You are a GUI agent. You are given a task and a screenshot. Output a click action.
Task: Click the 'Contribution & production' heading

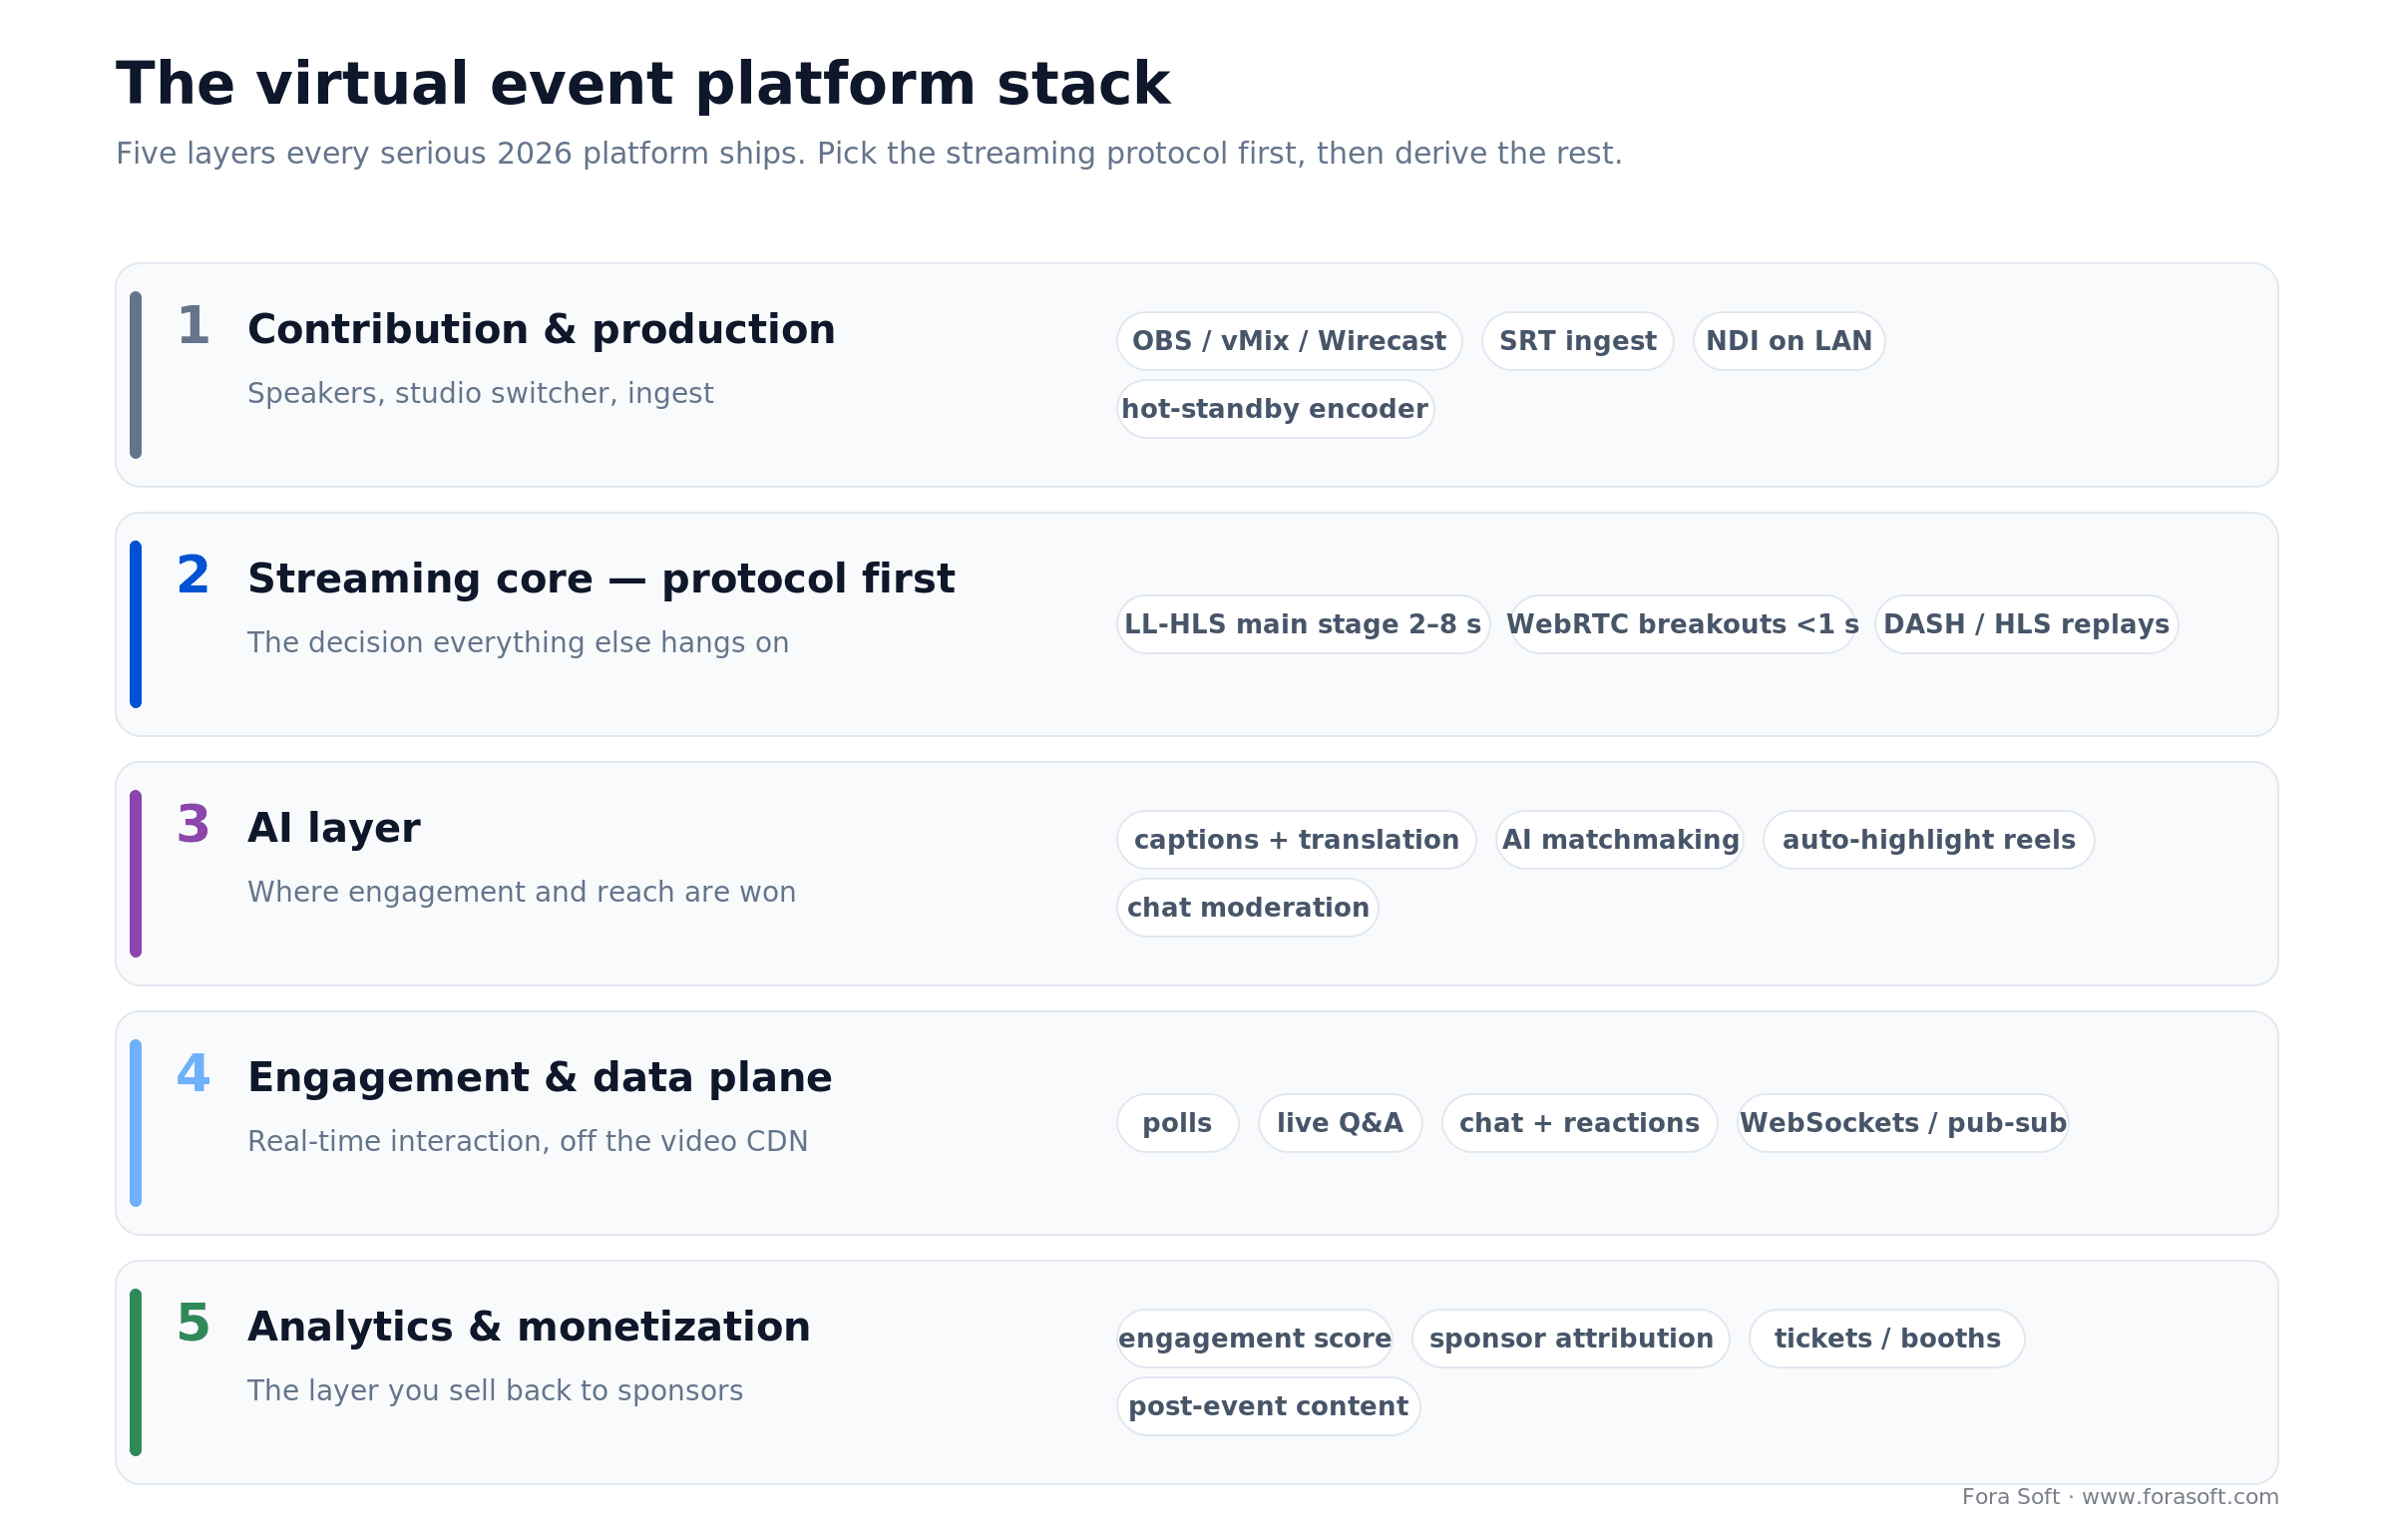[x=541, y=330]
